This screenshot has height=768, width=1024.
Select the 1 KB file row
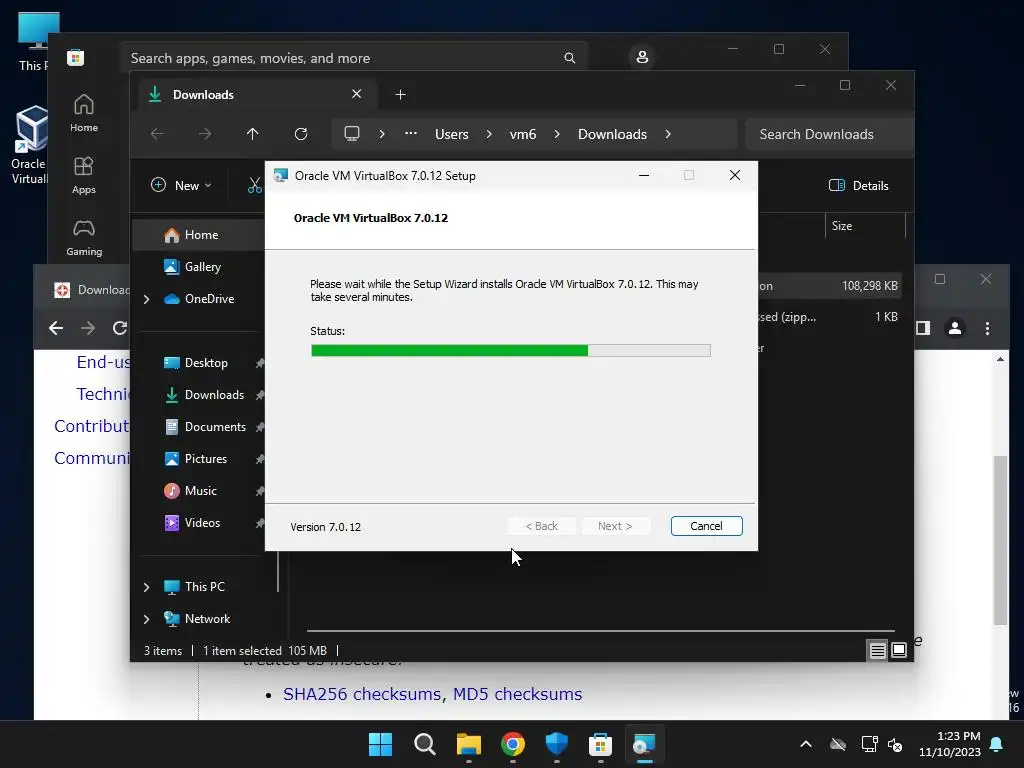(x=829, y=317)
